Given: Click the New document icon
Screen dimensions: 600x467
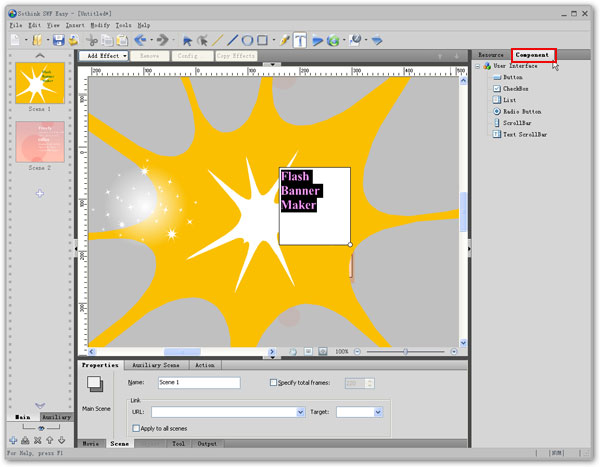Looking at the screenshot, I should click(x=15, y=40).
